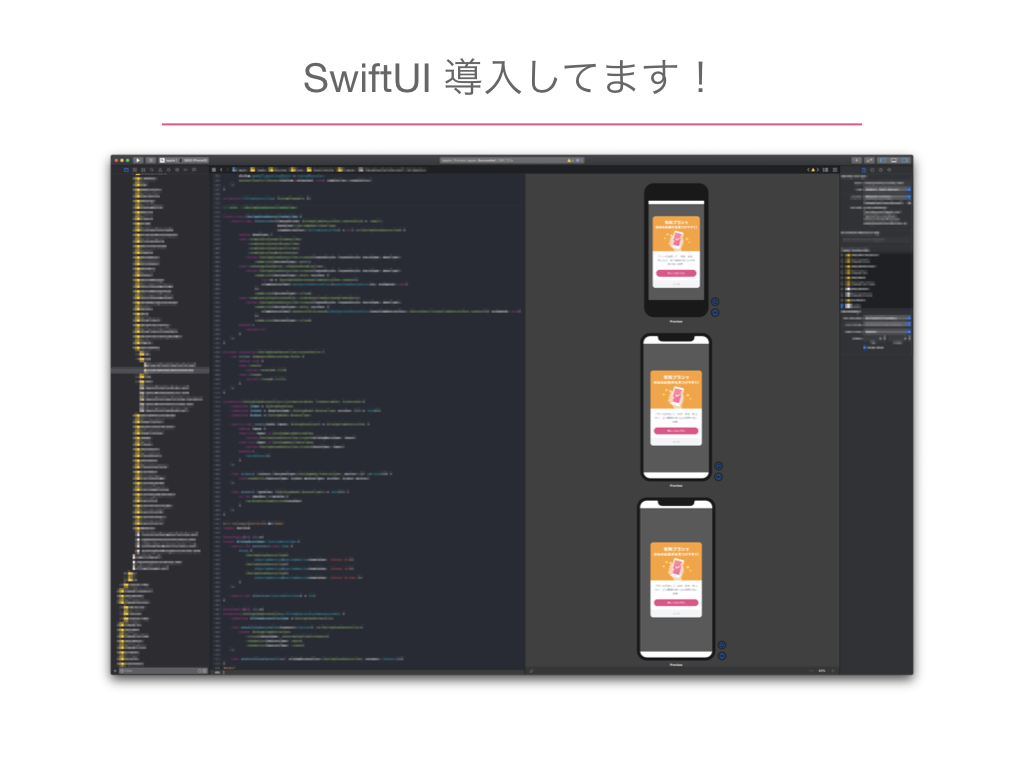Click the Run (play) button in Xcode toolbar

(x=138, y=161)
